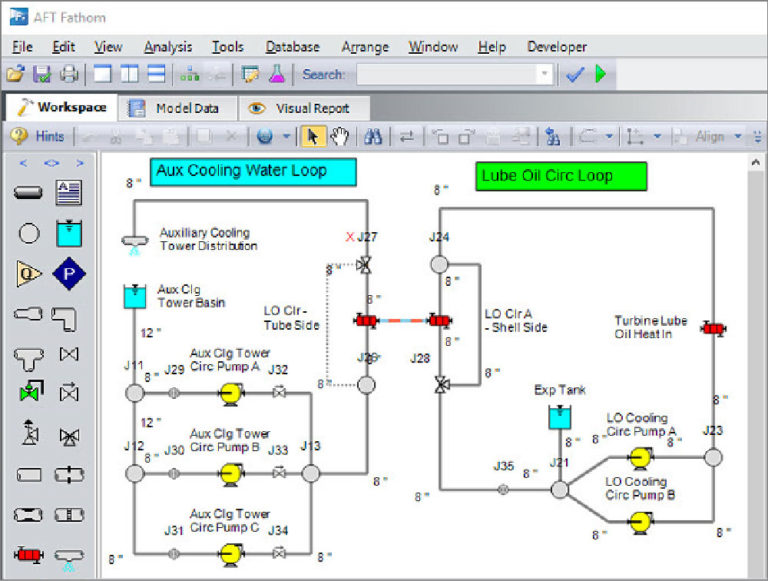
Task: Toggle single-pane window layout
Action: point(102,74)
